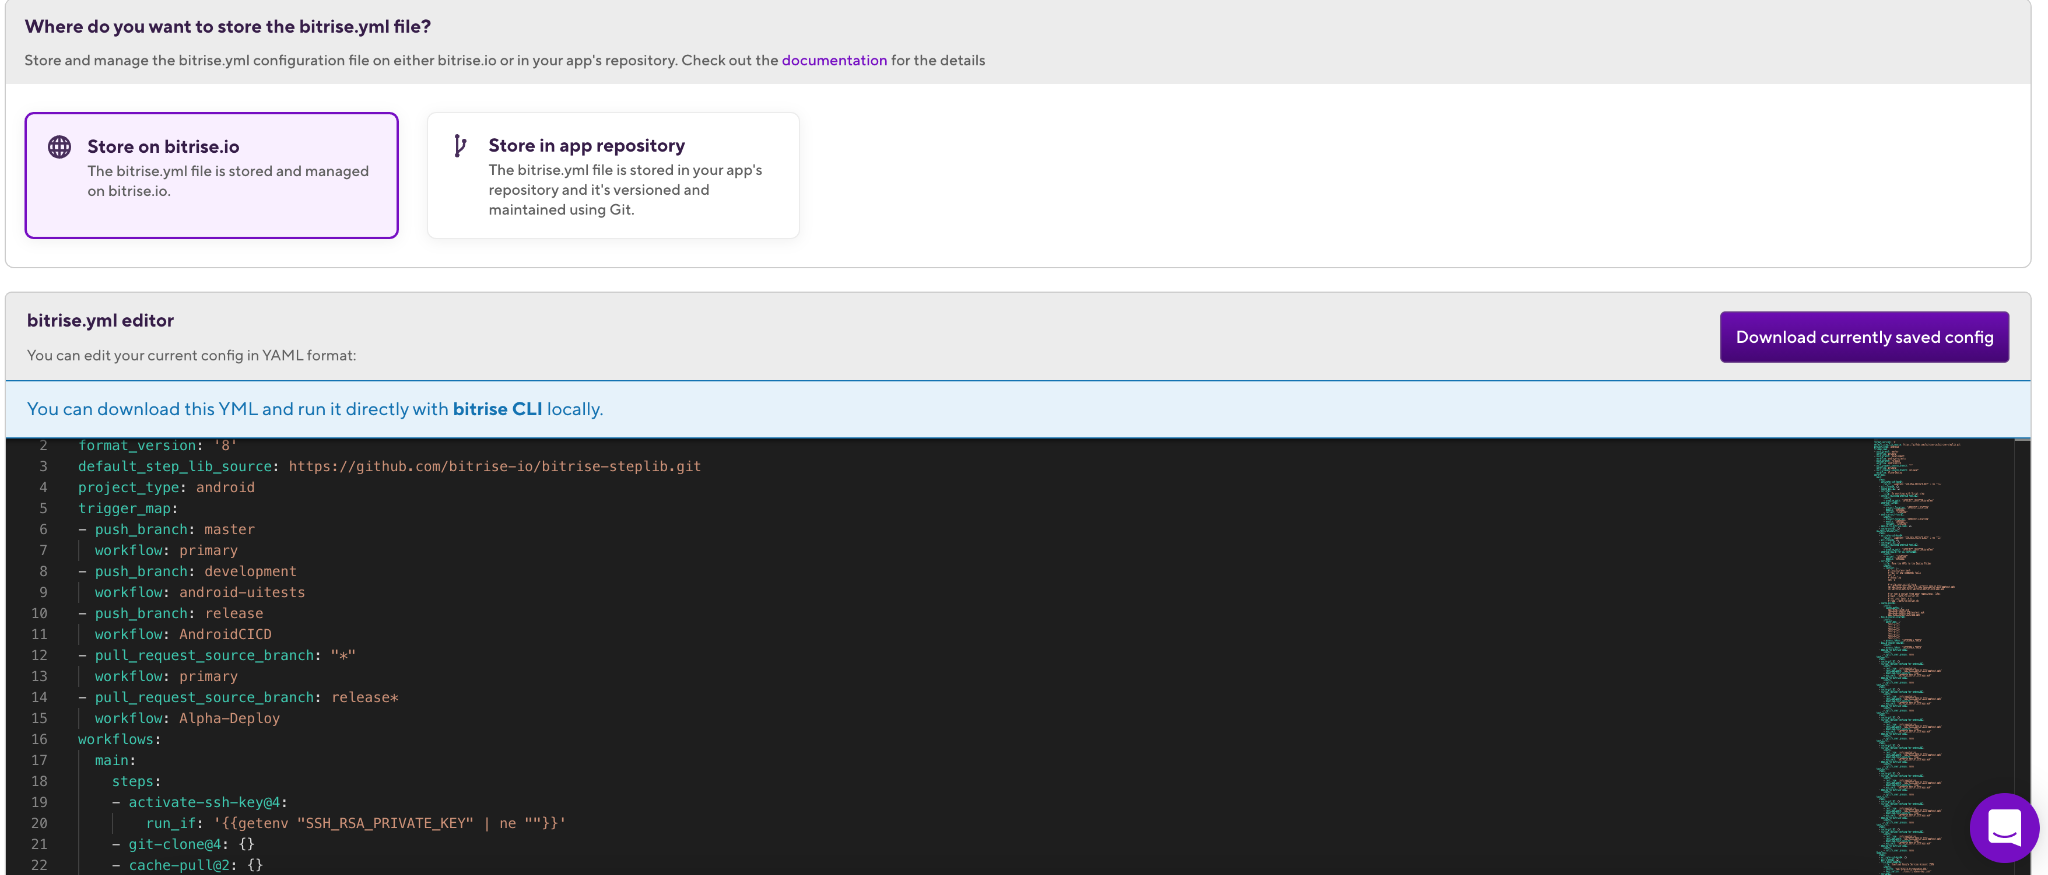The width and height of the screenshot is (2048, 875).
Task: Click 'push_branch: development' on line 8
Action: (x=196, y=571)
